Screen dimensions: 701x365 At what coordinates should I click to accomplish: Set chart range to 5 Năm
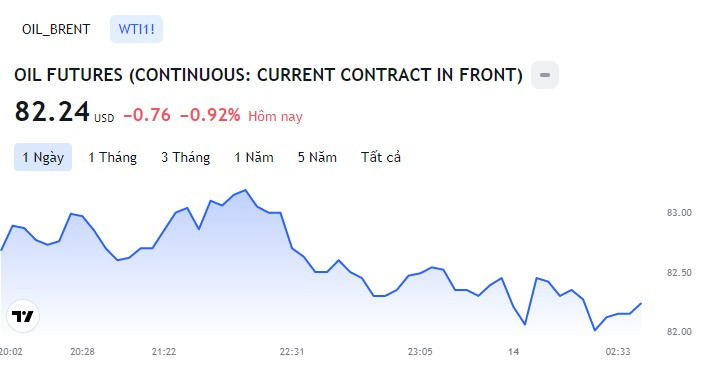coord(317,157)
